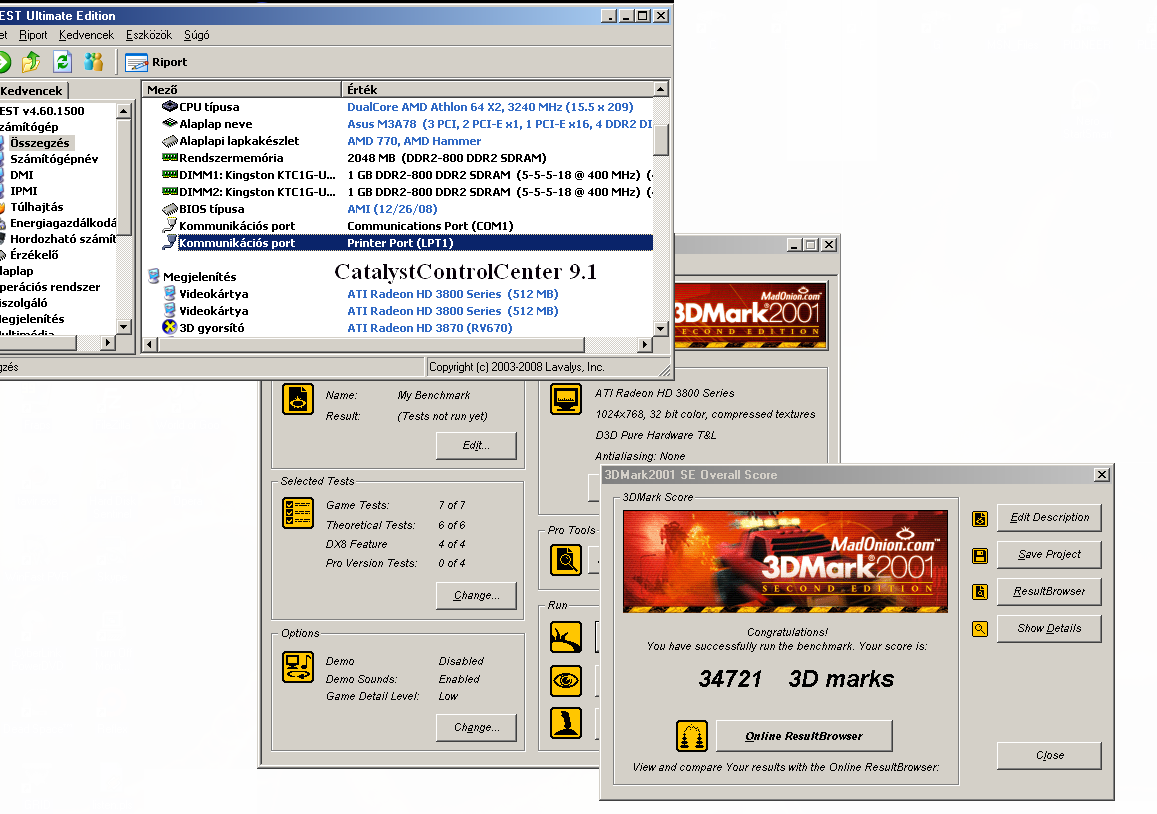1157x814 pixels.
Task: Click Show Details button
Action: click(1049, 628)
